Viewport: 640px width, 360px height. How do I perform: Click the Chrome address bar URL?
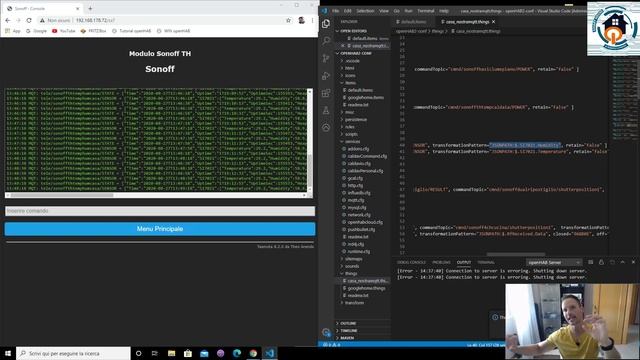95,20
